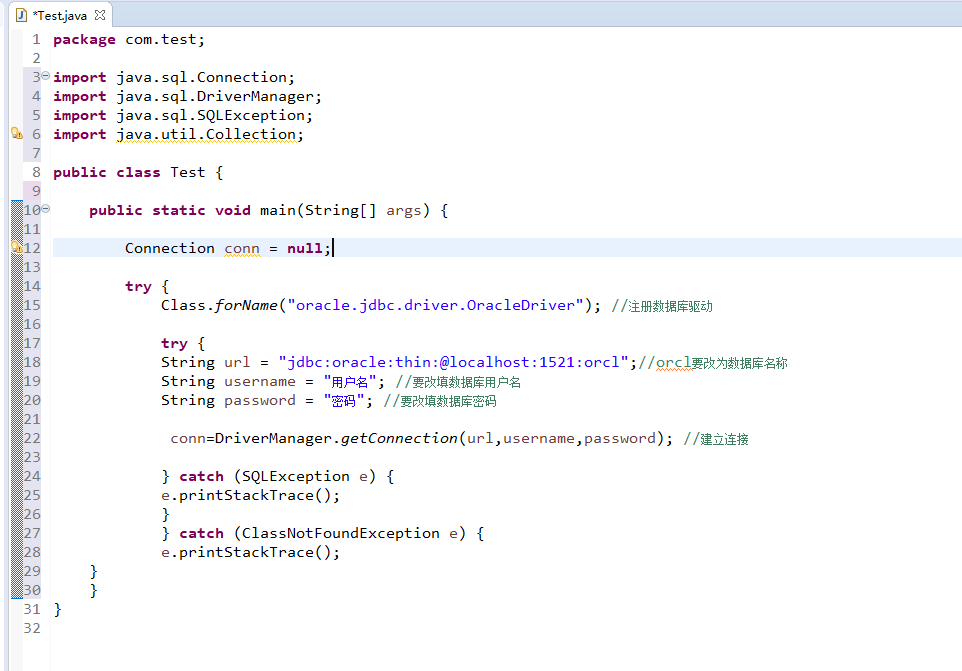Click the warning quick-fix icon on line 12
Image resolution: width=962 pixels, height=671 pixels.
tap(17, 247)
